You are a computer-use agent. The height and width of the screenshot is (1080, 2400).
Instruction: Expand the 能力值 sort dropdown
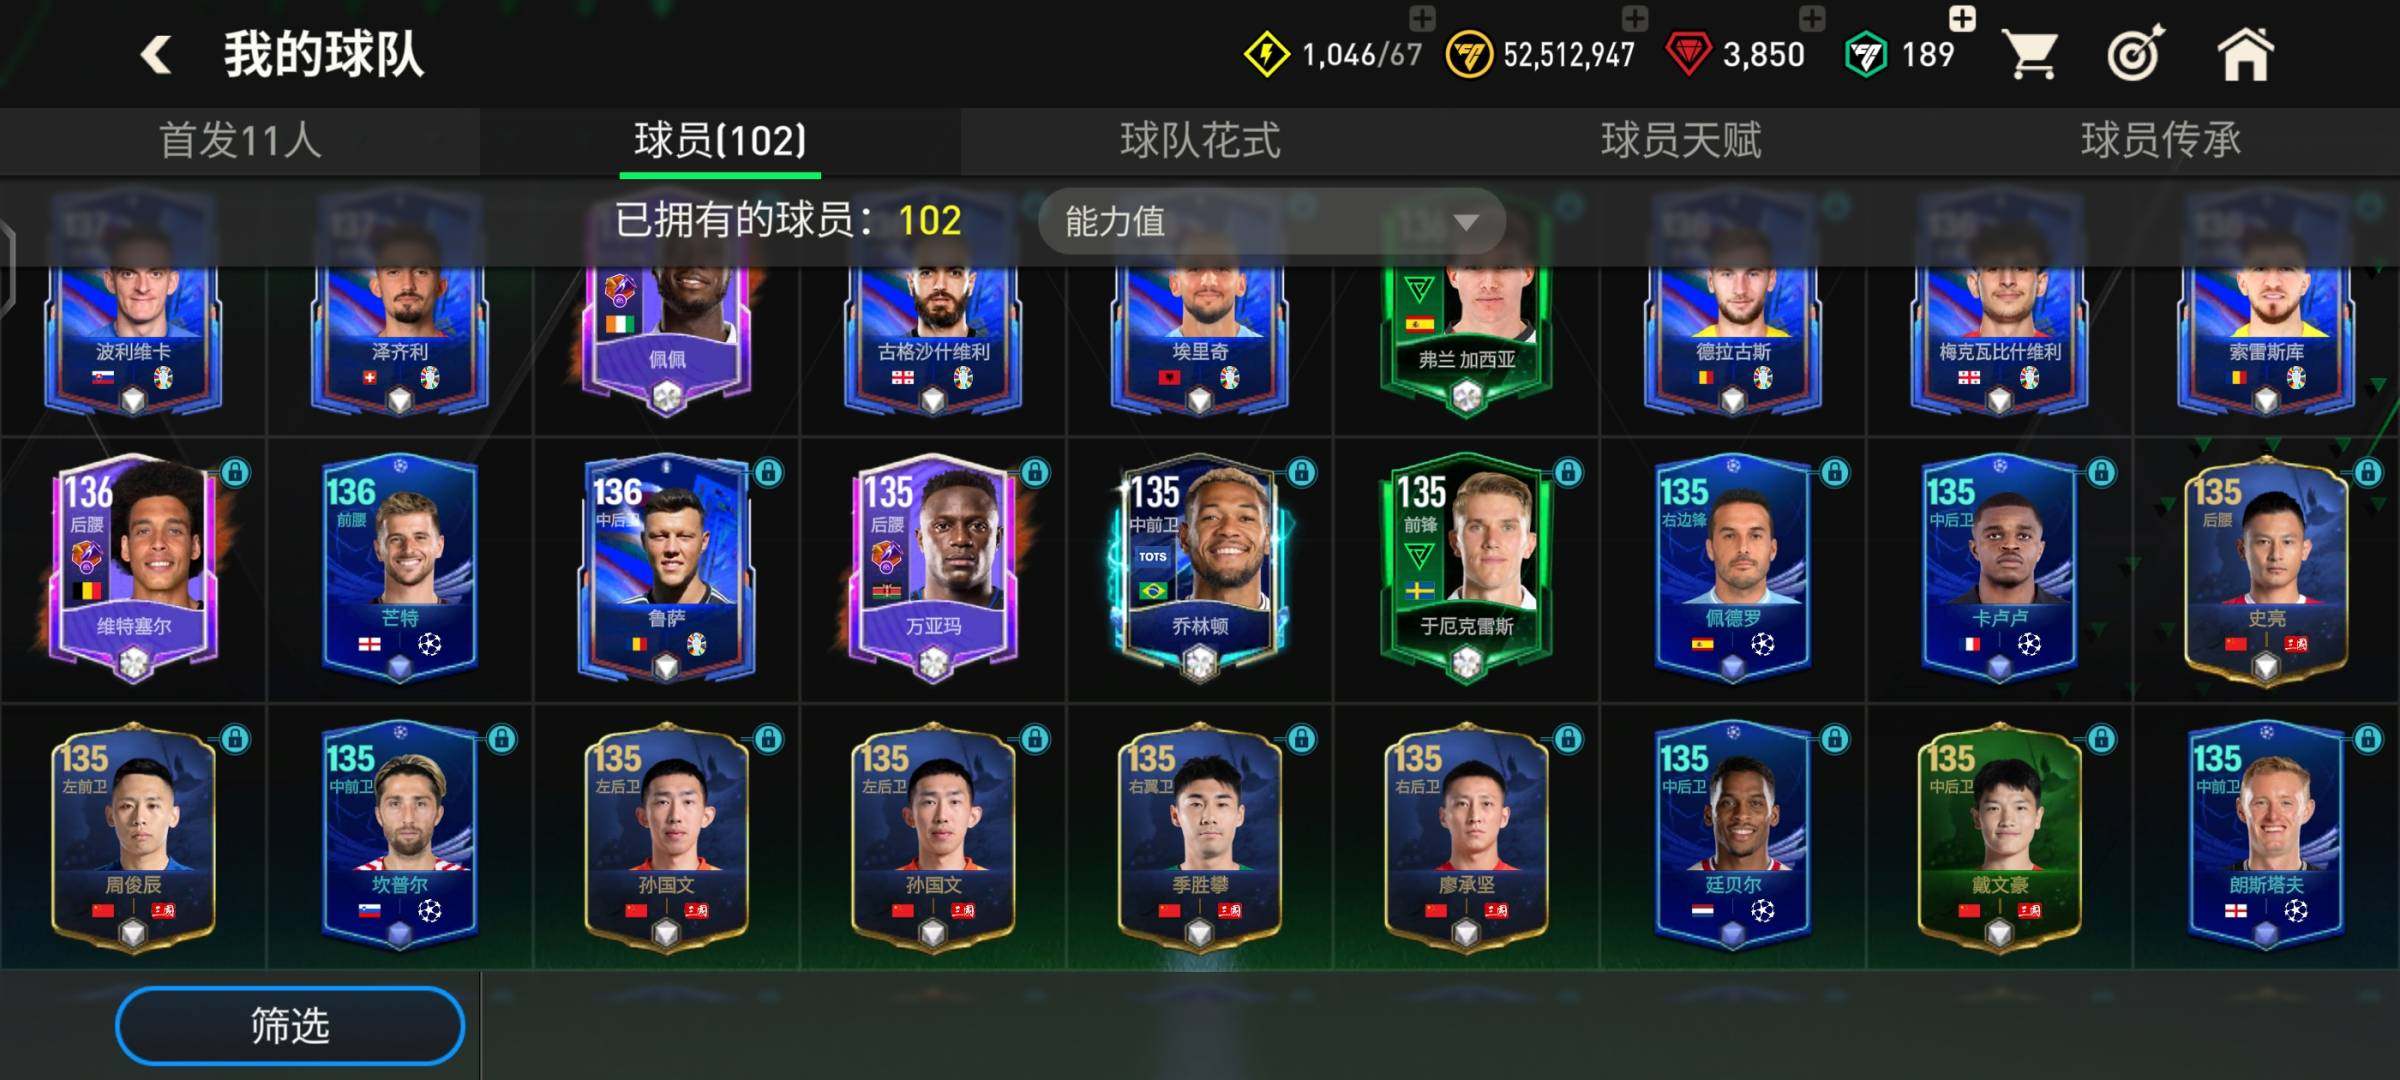[x=1272, y=221]
